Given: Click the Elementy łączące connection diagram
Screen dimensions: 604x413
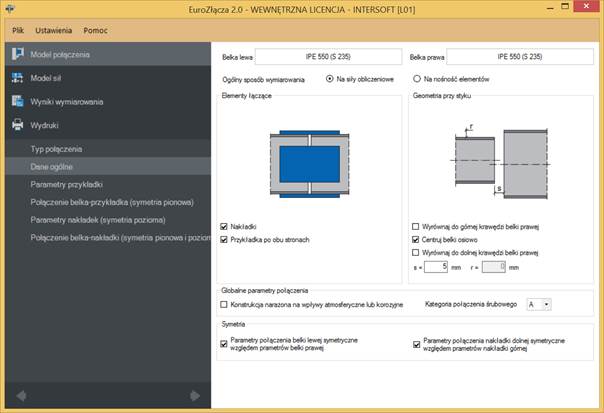Looking at the screenshot, I should [x=310, y=164].
